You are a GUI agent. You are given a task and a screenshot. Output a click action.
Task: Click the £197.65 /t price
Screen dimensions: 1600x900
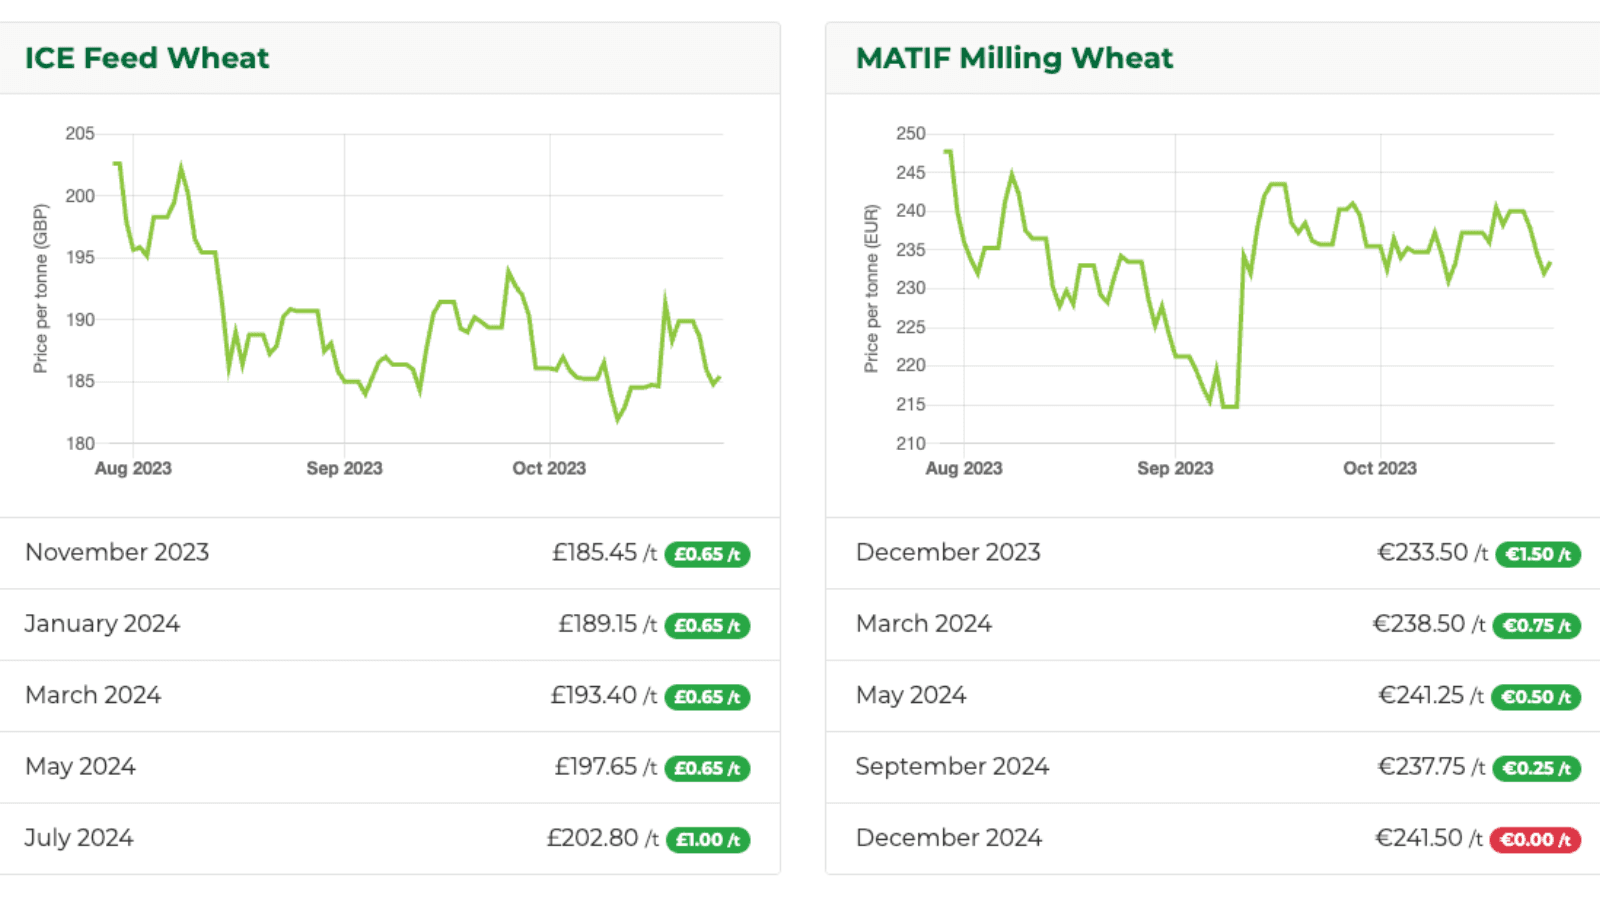(605, 767)
